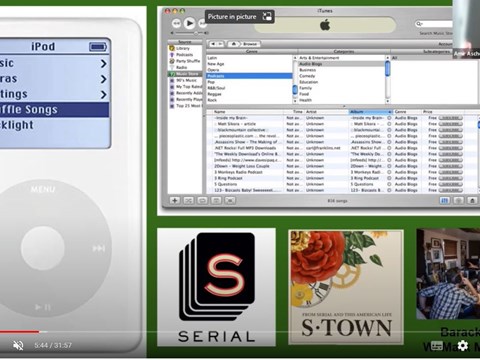The width and height of the screenshot is (480, 360).
Task: Select Library in the iTunes Source list
Action: [185, 48]
